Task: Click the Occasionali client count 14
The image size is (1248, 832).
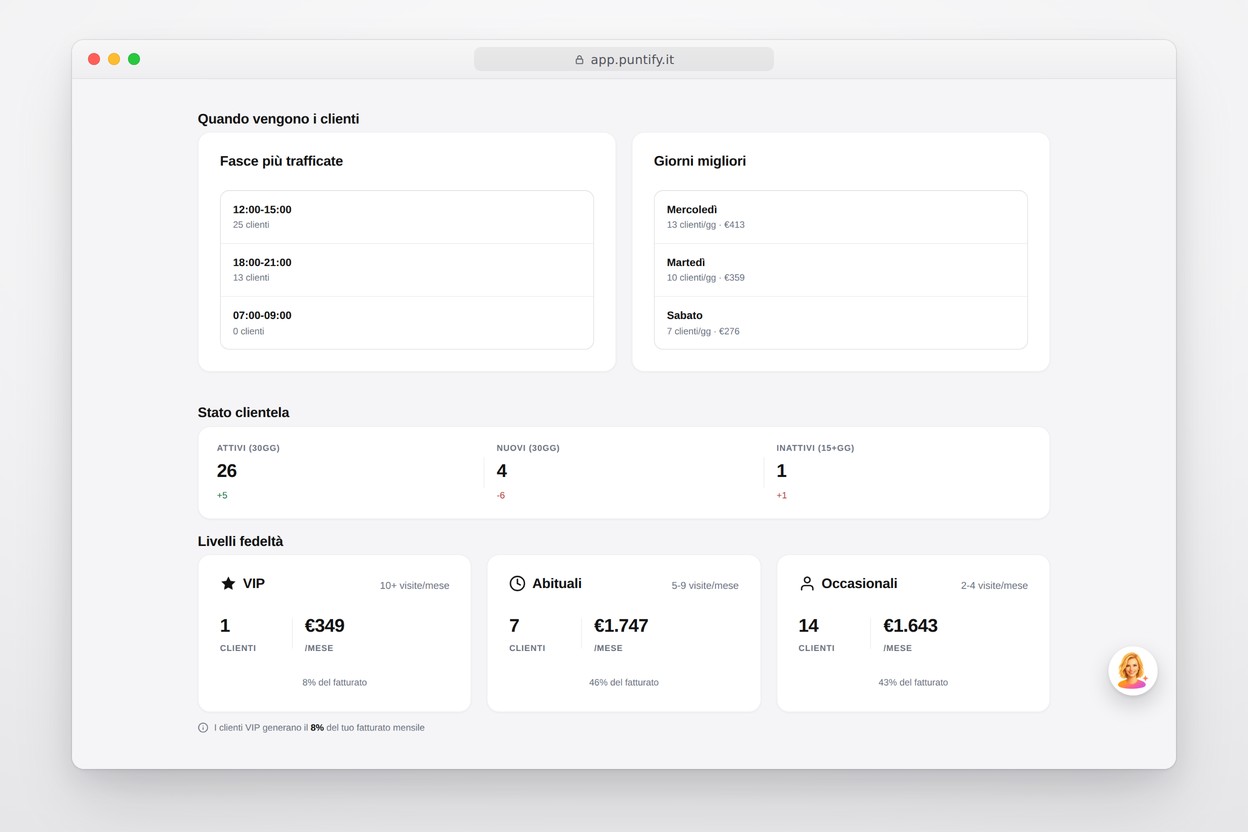Action: point(808,626)
